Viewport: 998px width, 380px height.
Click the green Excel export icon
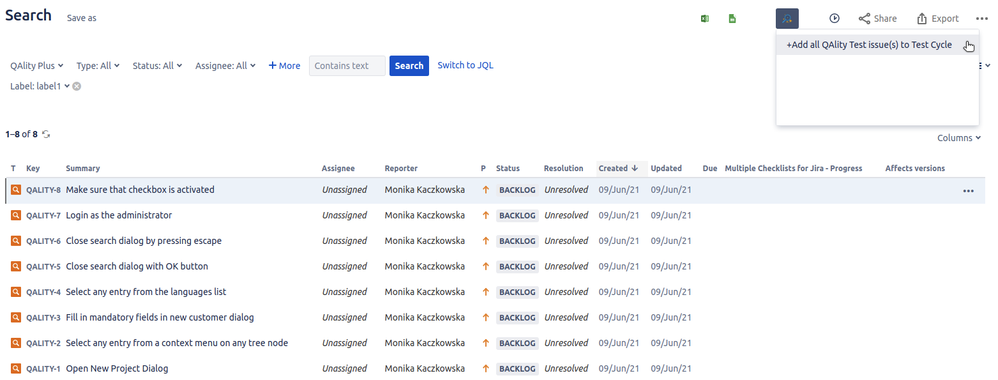click(705, 18)
